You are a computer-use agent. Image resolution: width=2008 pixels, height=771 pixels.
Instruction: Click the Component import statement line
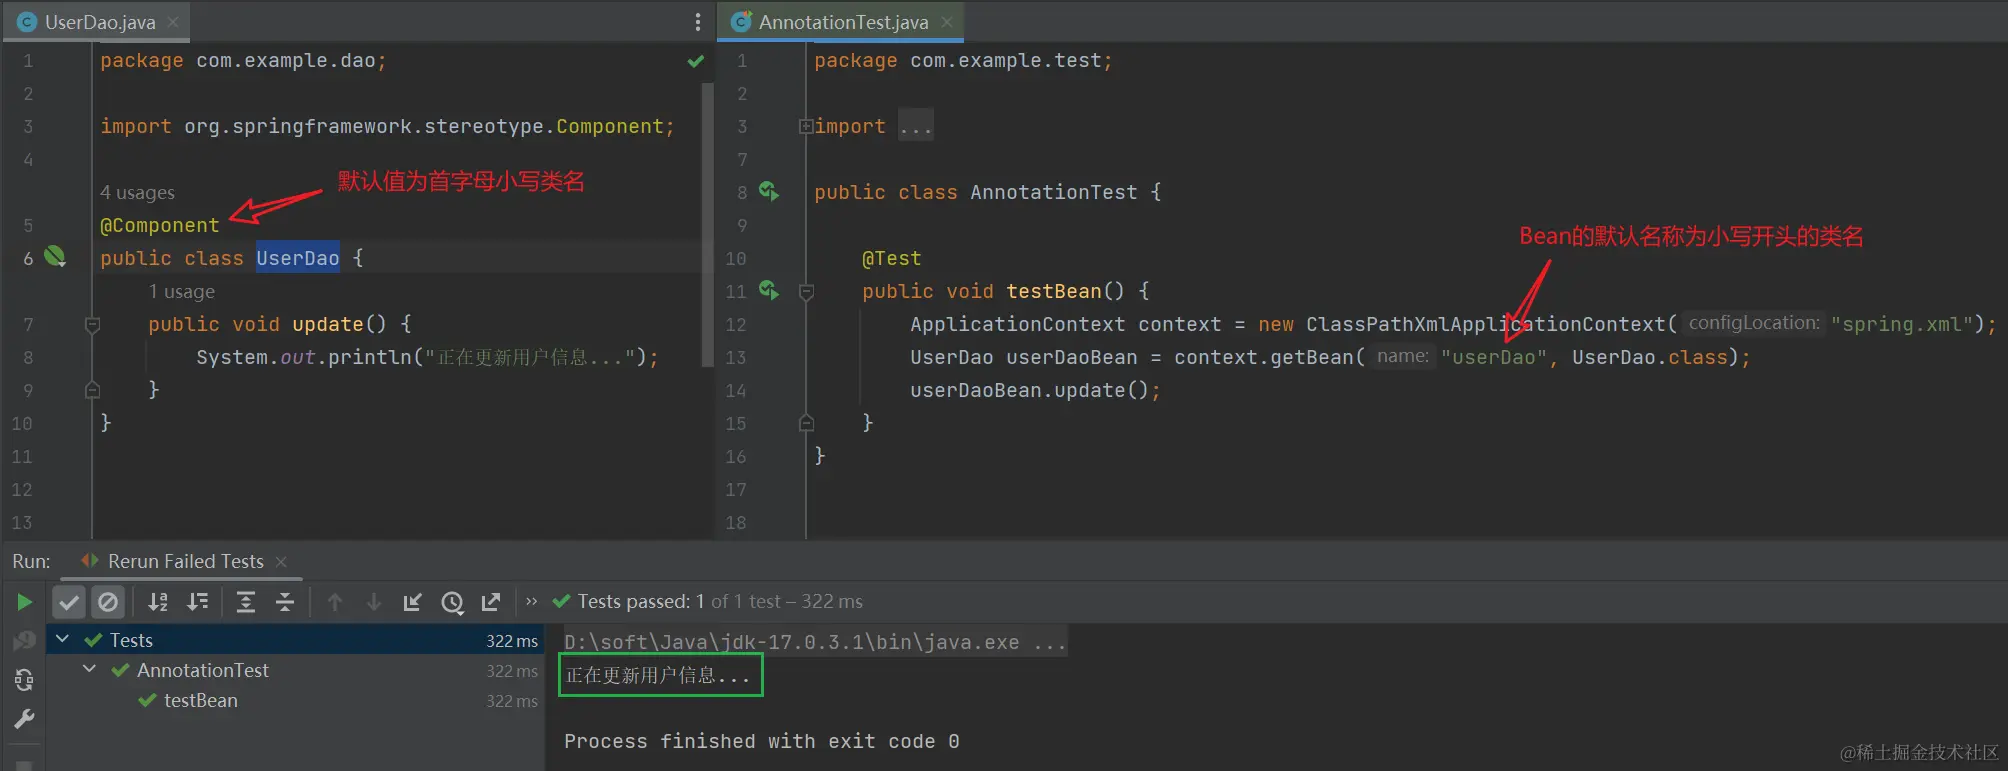click(387, 127)
